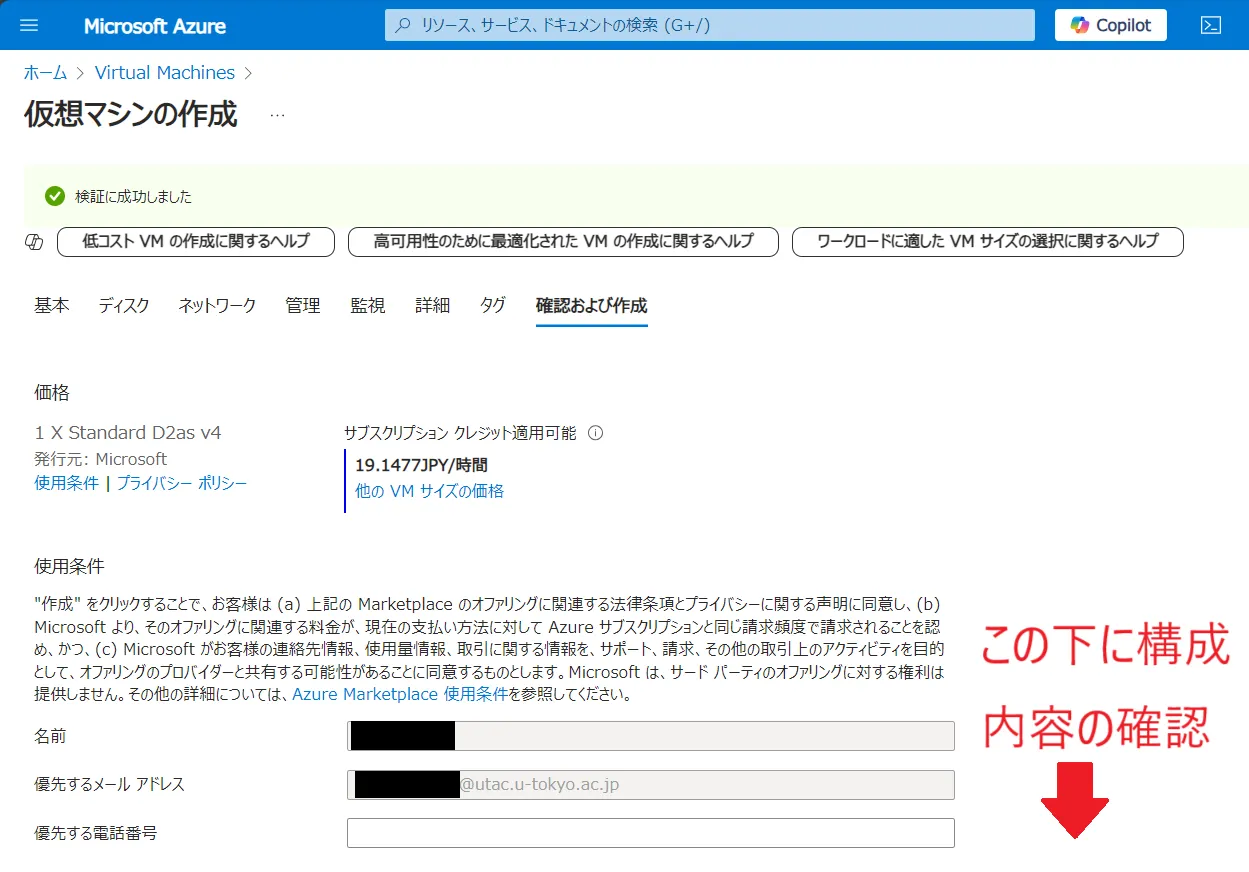Viewport: 1249px width, 872px height.
Task: Click the info icon beside サブスクリプション クレジット適用可能
Action: (596, 433)
